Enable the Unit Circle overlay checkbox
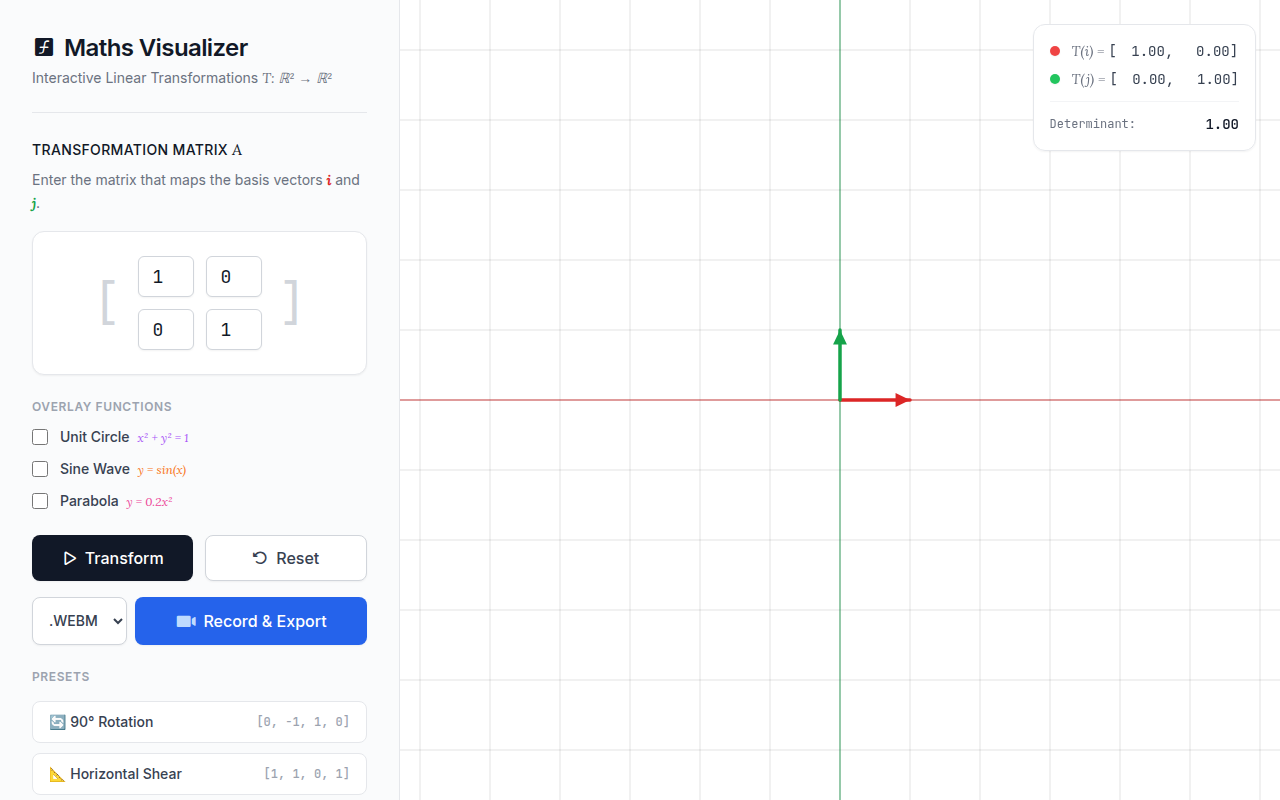 (40, 437)
